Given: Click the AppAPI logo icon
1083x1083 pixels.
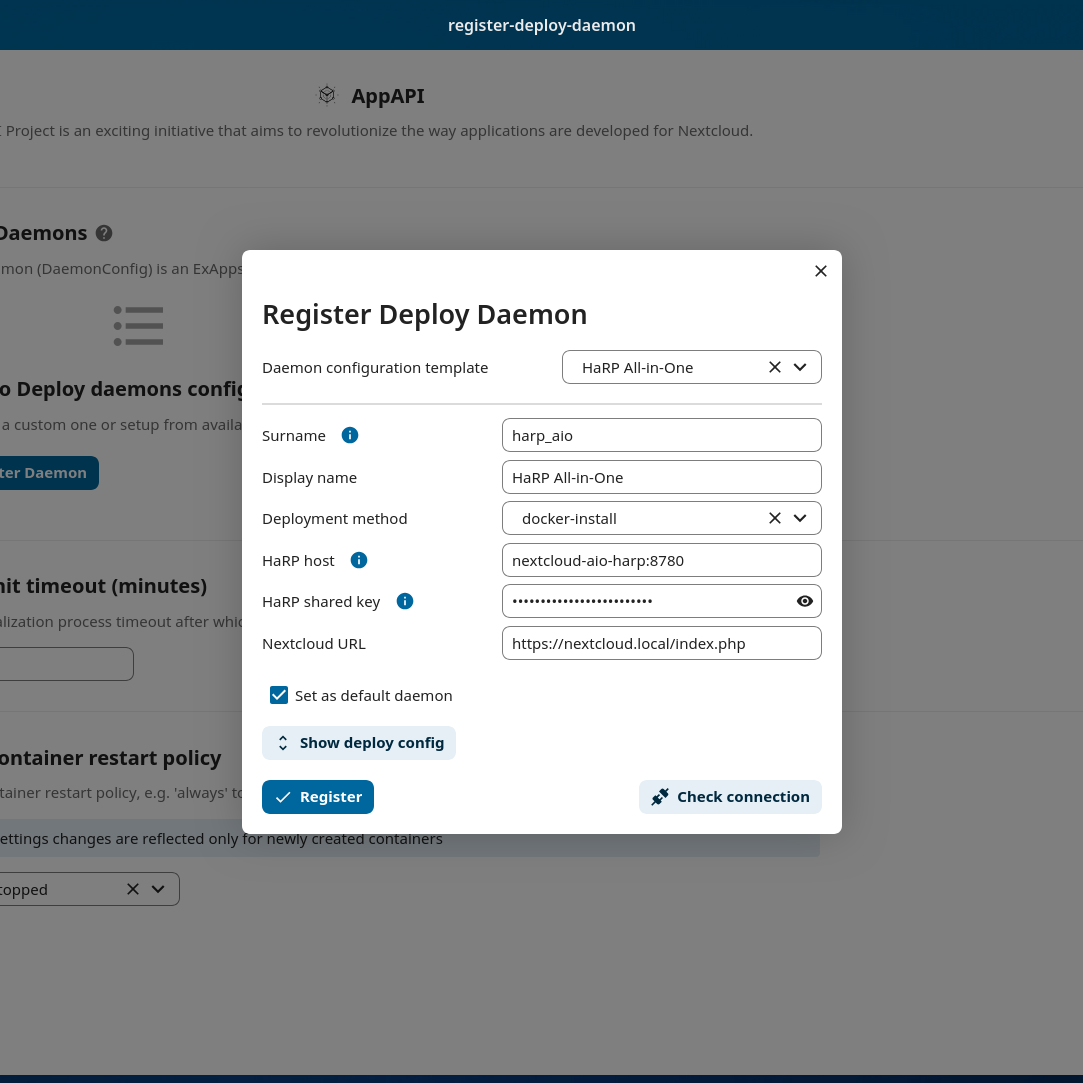Looking at the screenshot, I should 327,95.
